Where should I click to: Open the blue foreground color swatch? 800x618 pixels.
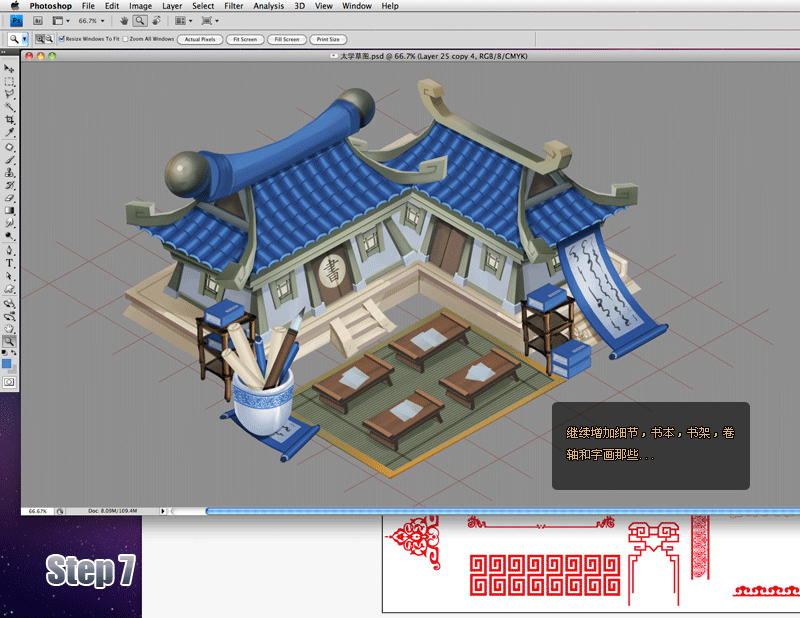tap(7, 363)
